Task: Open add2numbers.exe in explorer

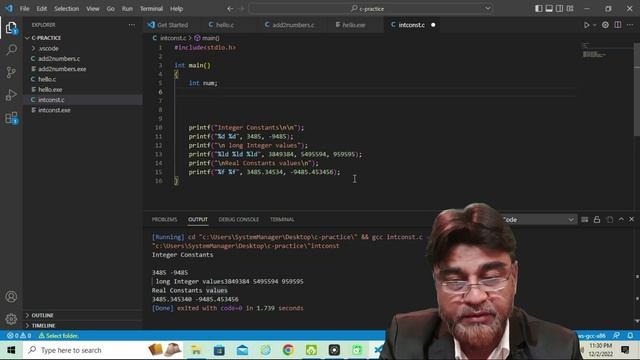Action: point(62,69)
